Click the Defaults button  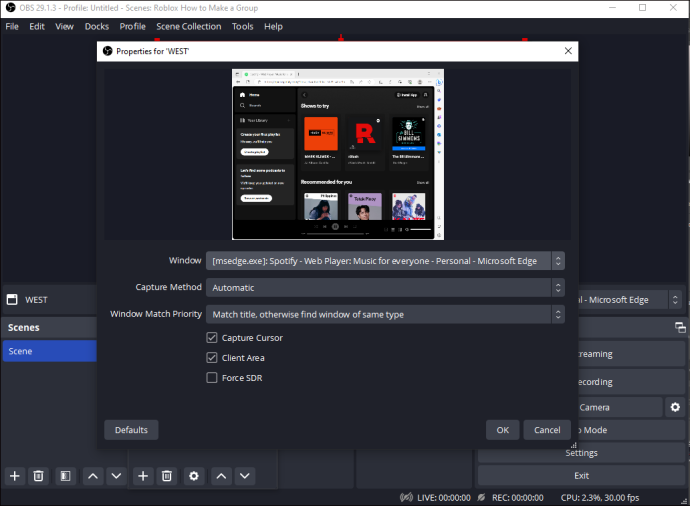[x=131, y=430]
